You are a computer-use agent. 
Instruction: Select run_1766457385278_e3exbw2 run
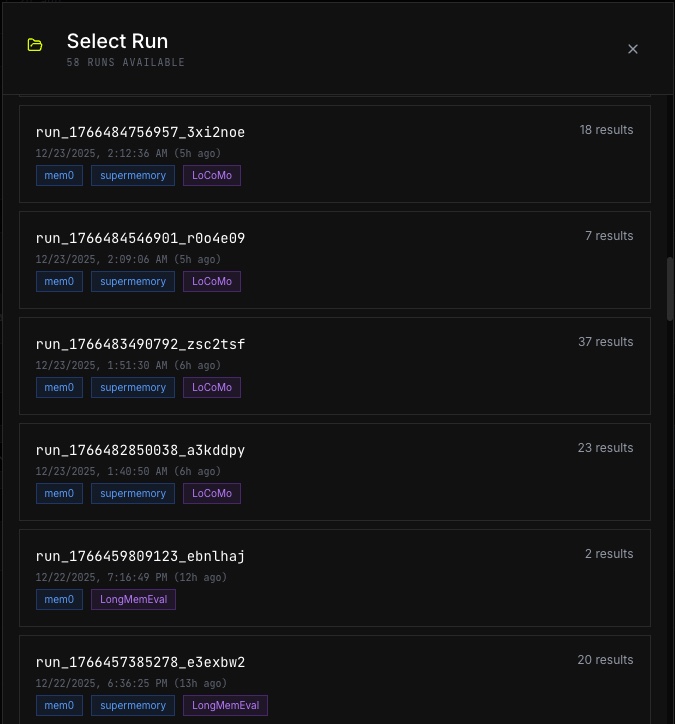pyautogui.click(x=335, y=680)
